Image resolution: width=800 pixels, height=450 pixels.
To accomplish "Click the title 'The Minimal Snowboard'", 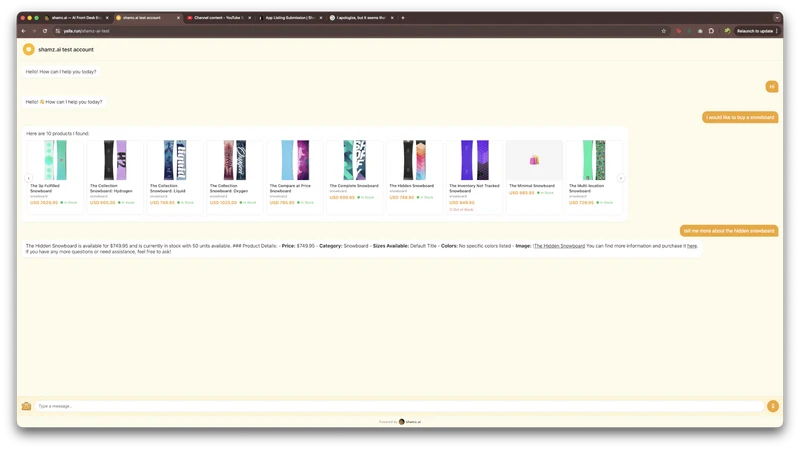I will [532, 186].
